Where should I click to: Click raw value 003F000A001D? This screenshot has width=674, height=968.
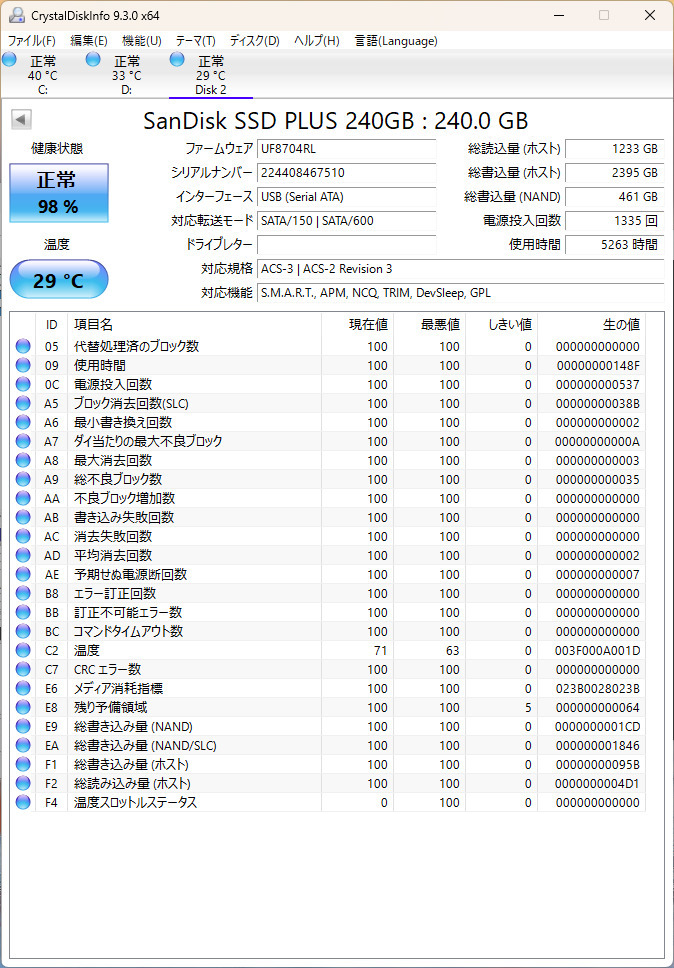597,651
